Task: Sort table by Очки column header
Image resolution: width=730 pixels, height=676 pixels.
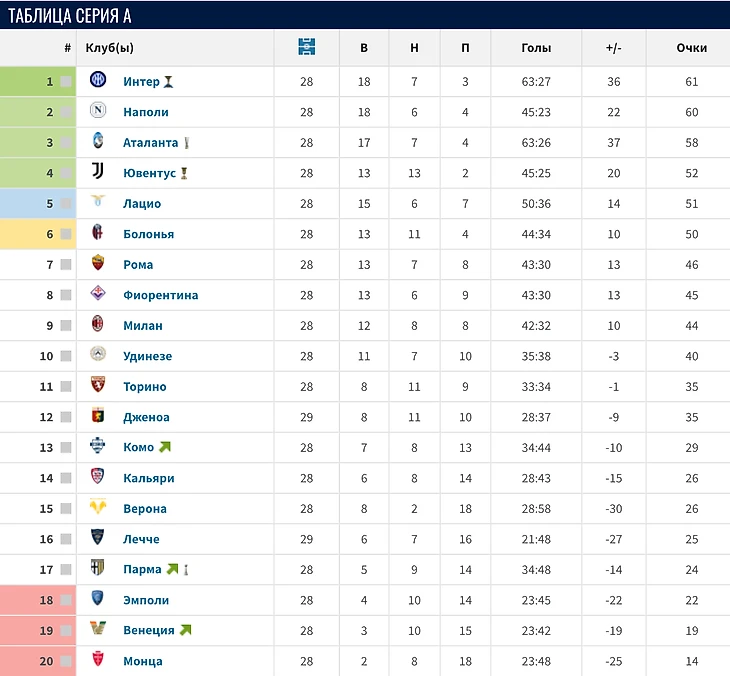Action: 691,47
